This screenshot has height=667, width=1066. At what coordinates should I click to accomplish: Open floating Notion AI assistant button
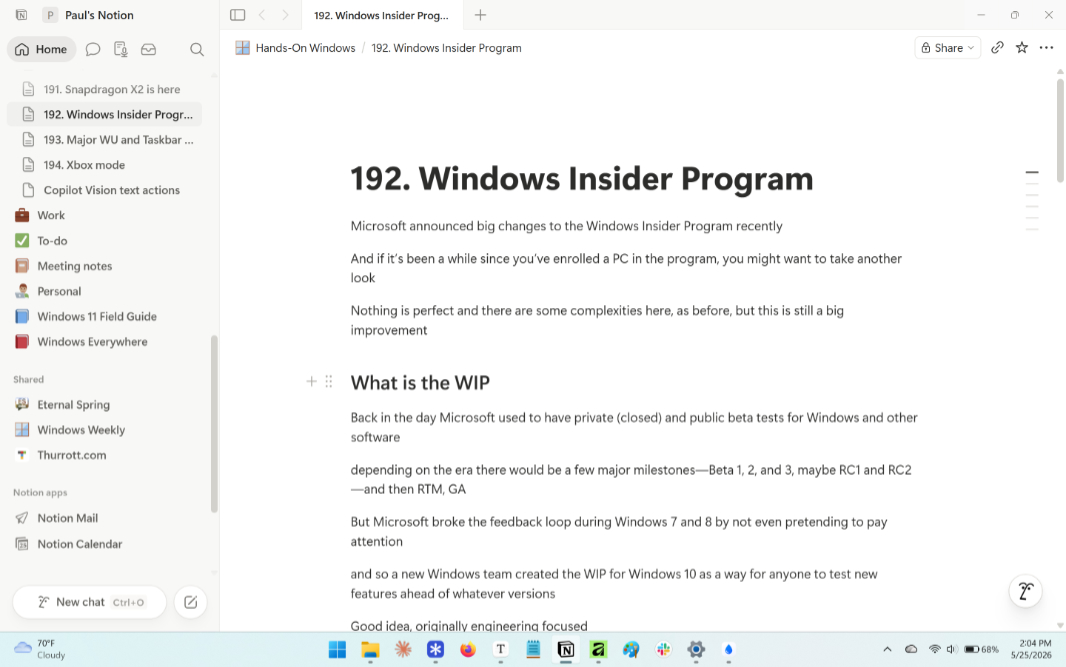[1025, 591]
